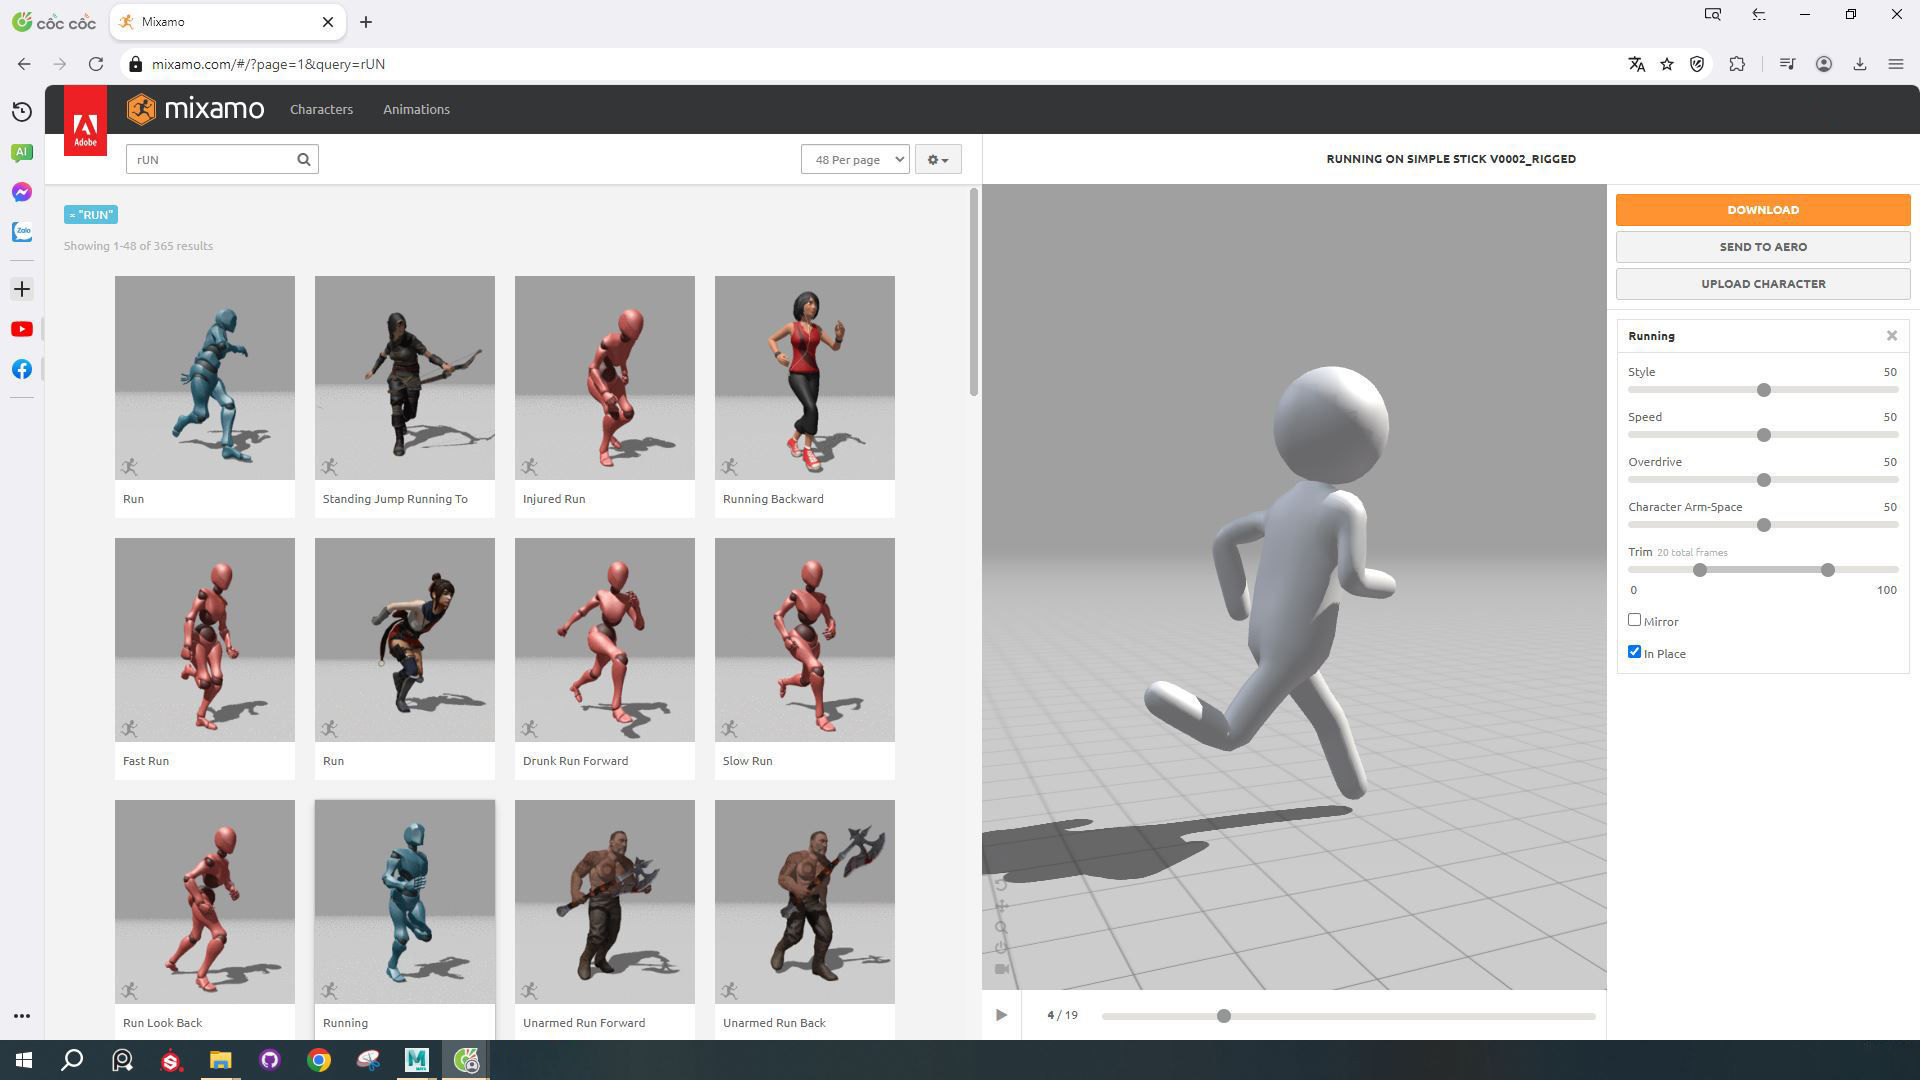
Task: Open the 48 Per page dropdown
Action: 855,159
